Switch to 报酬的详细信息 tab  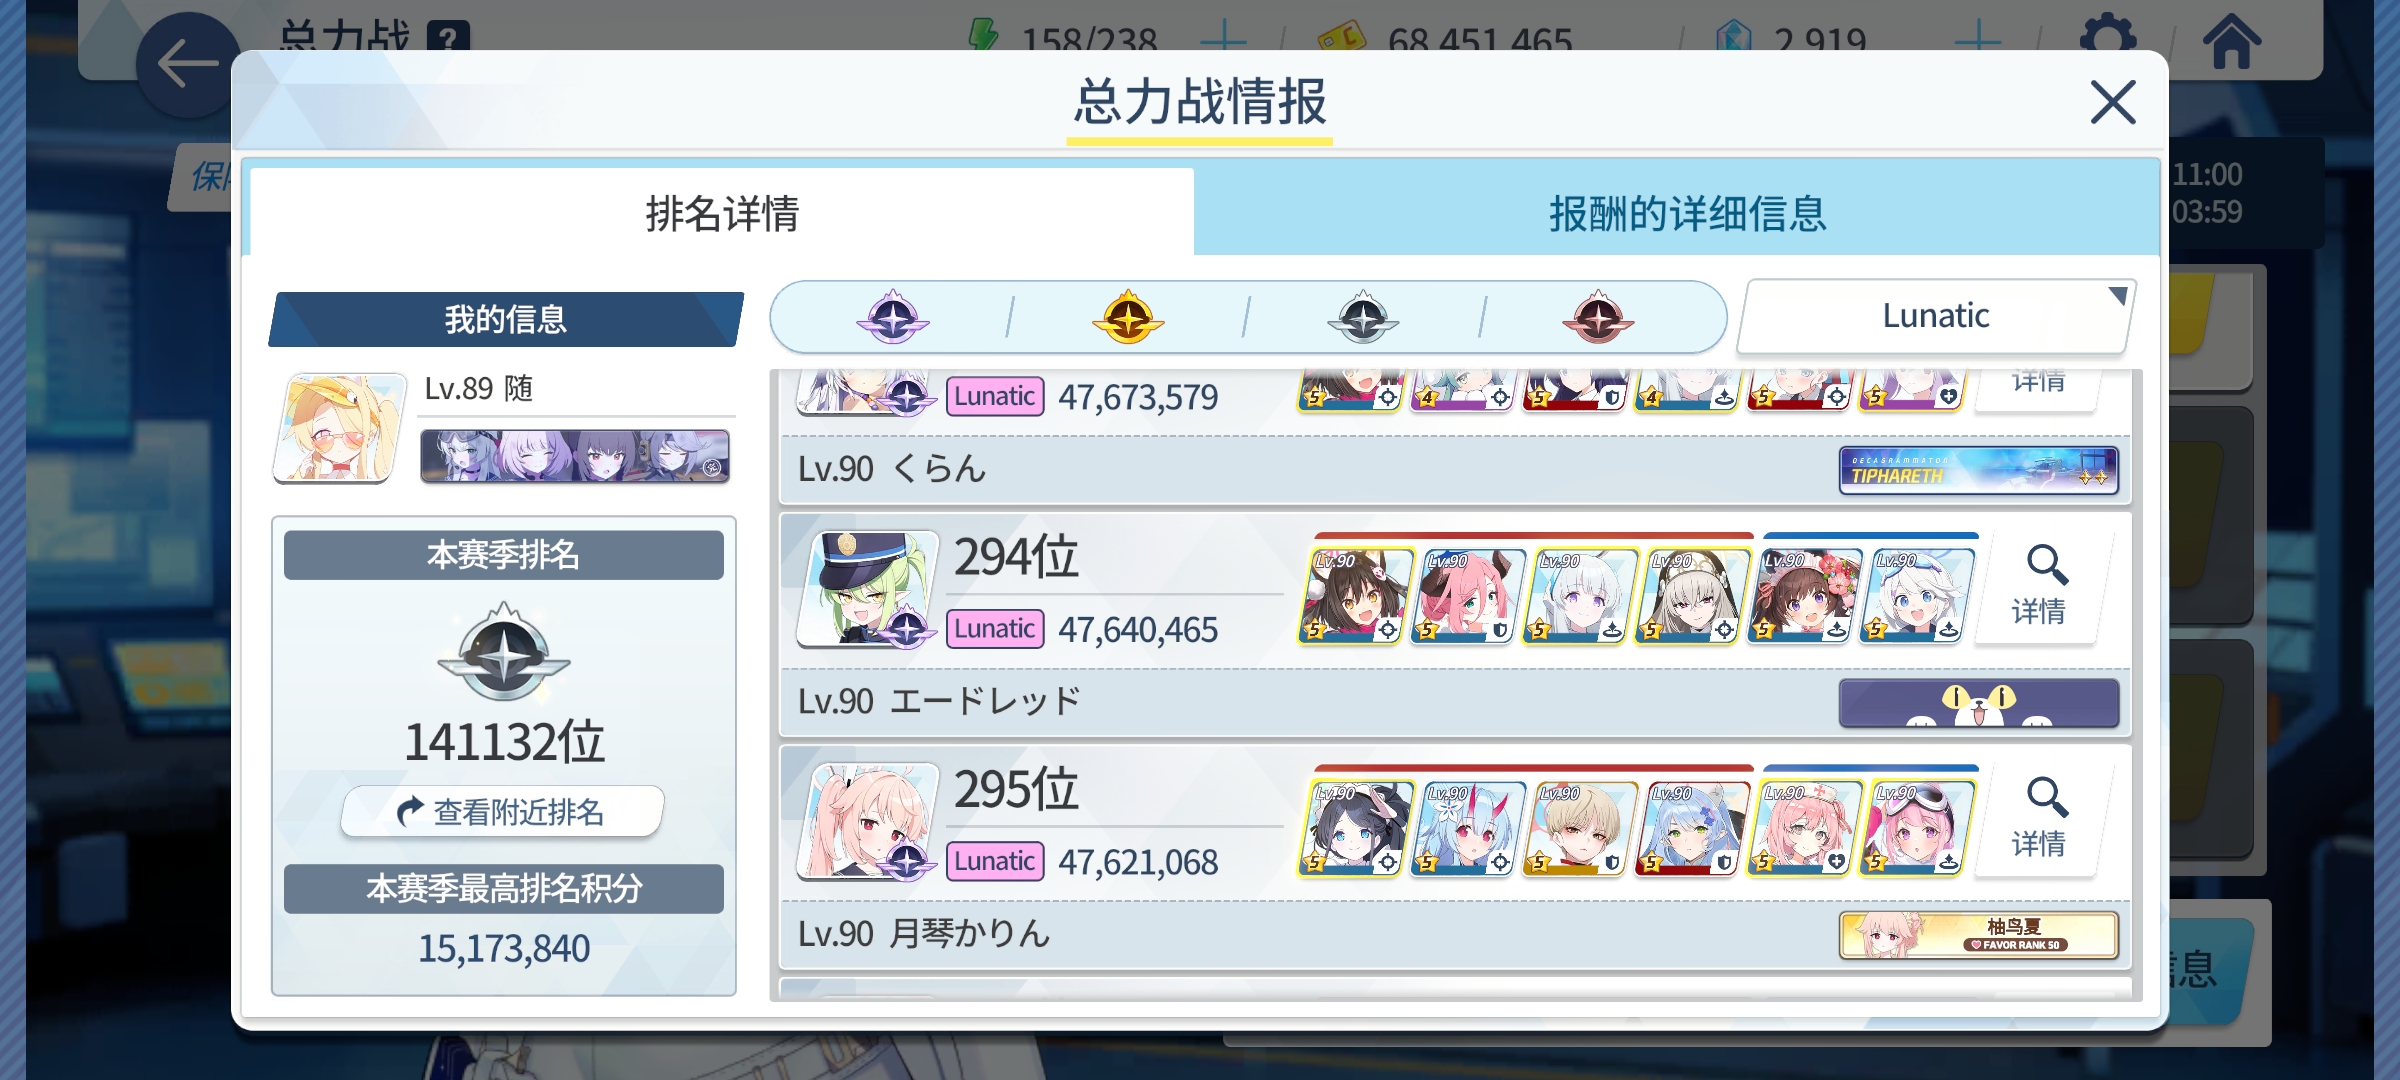(1687, 212)
